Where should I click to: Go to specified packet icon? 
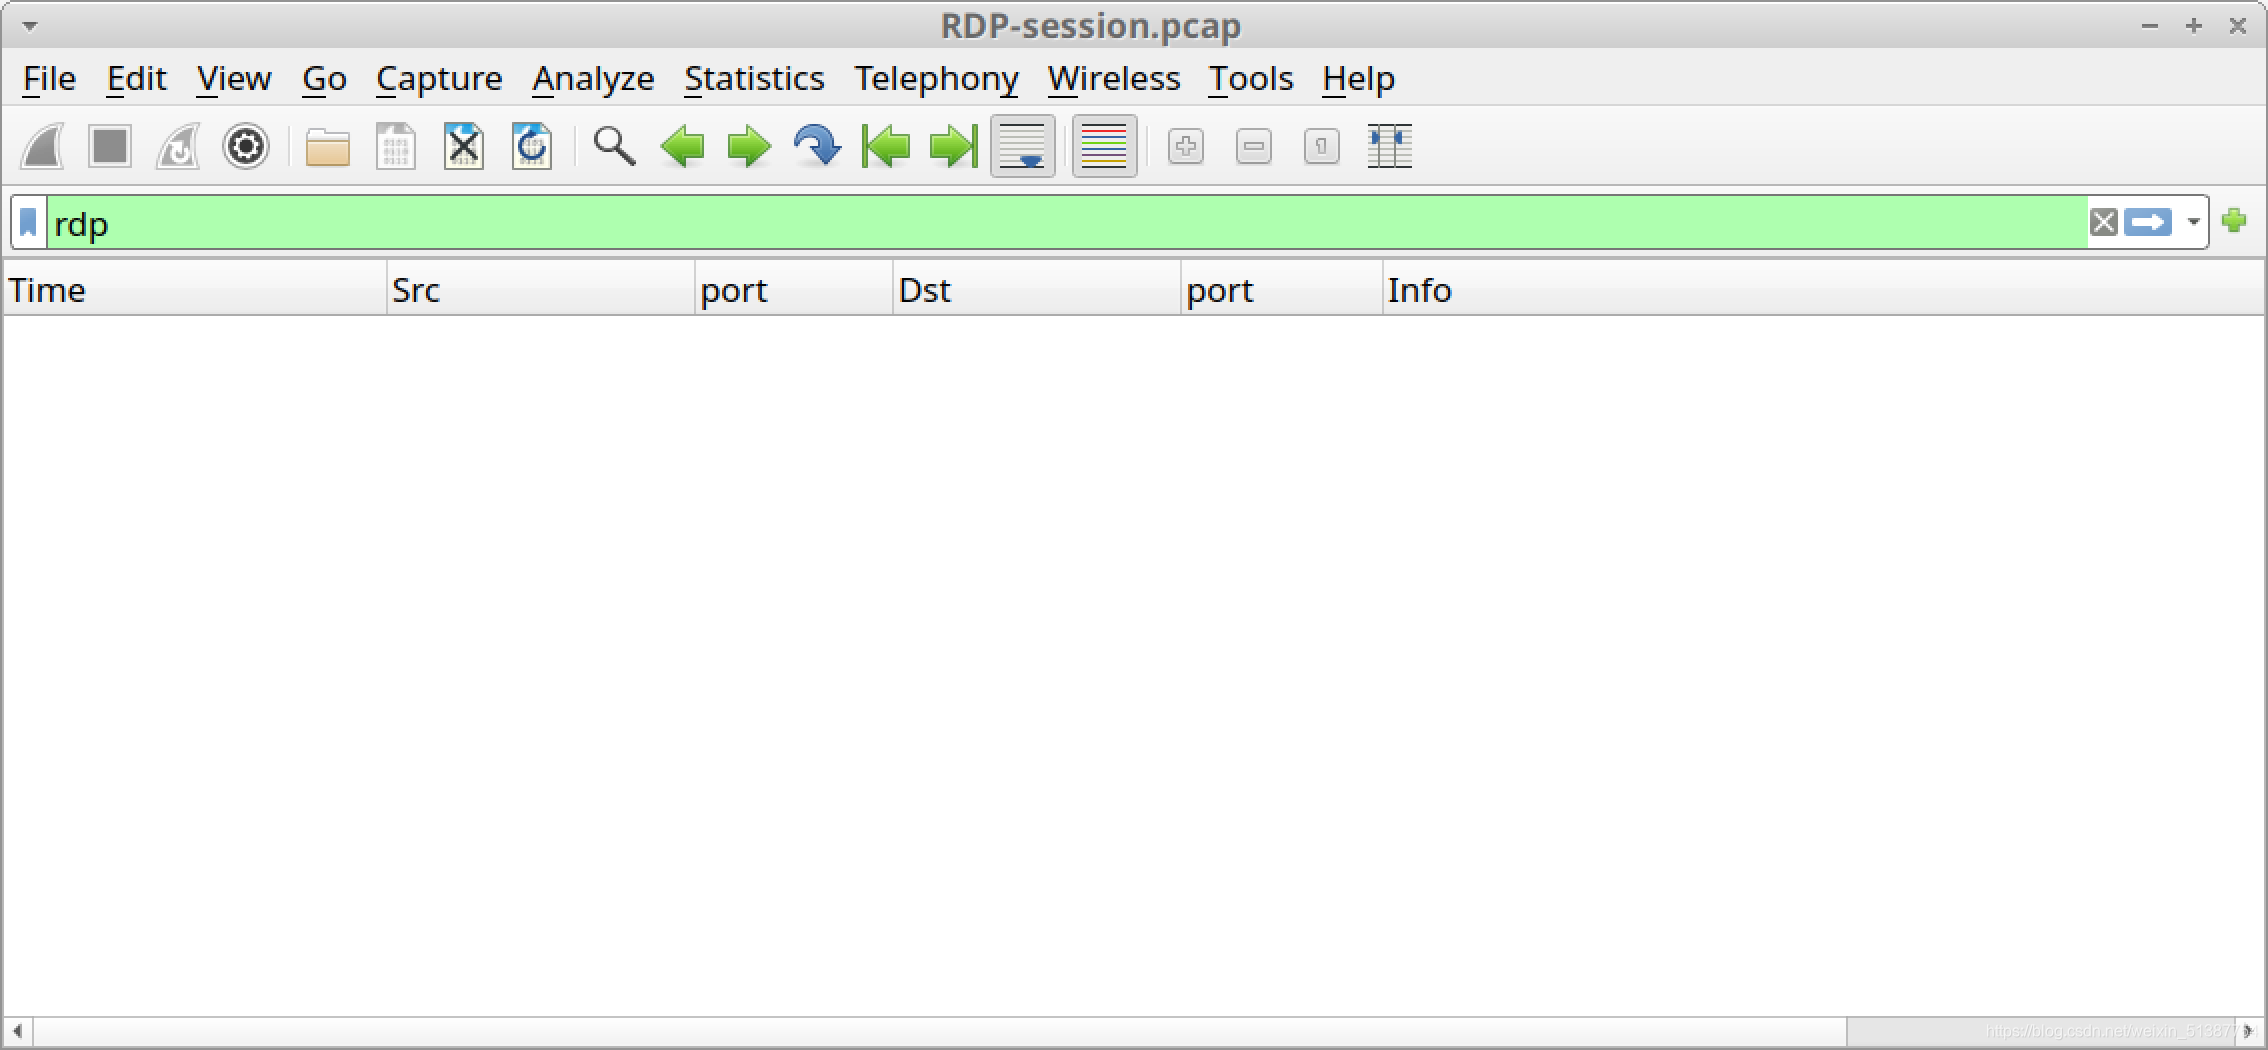817,147
